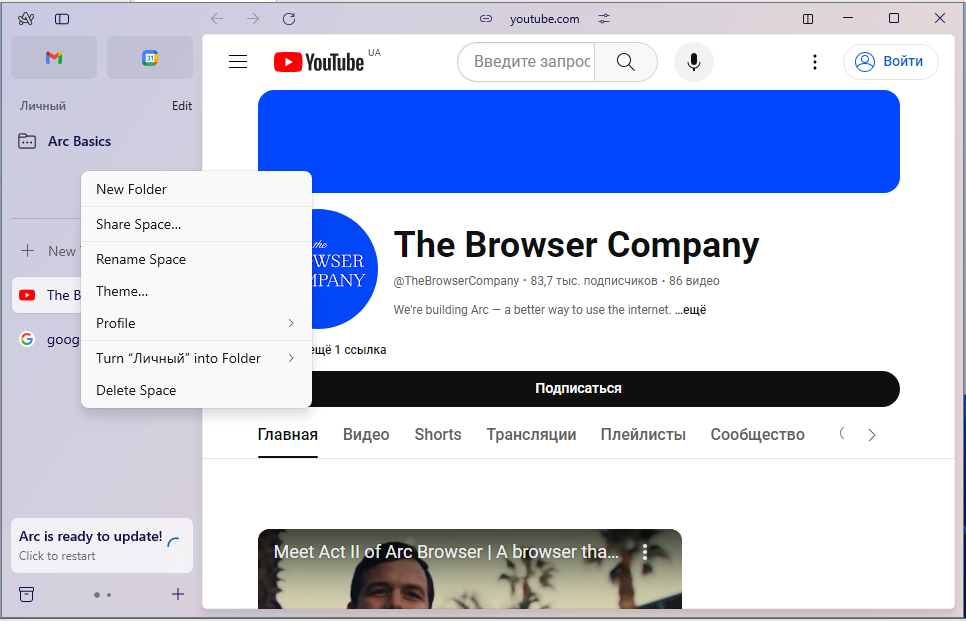
Task: Click the New Tab plus icon
Action: 27,251
